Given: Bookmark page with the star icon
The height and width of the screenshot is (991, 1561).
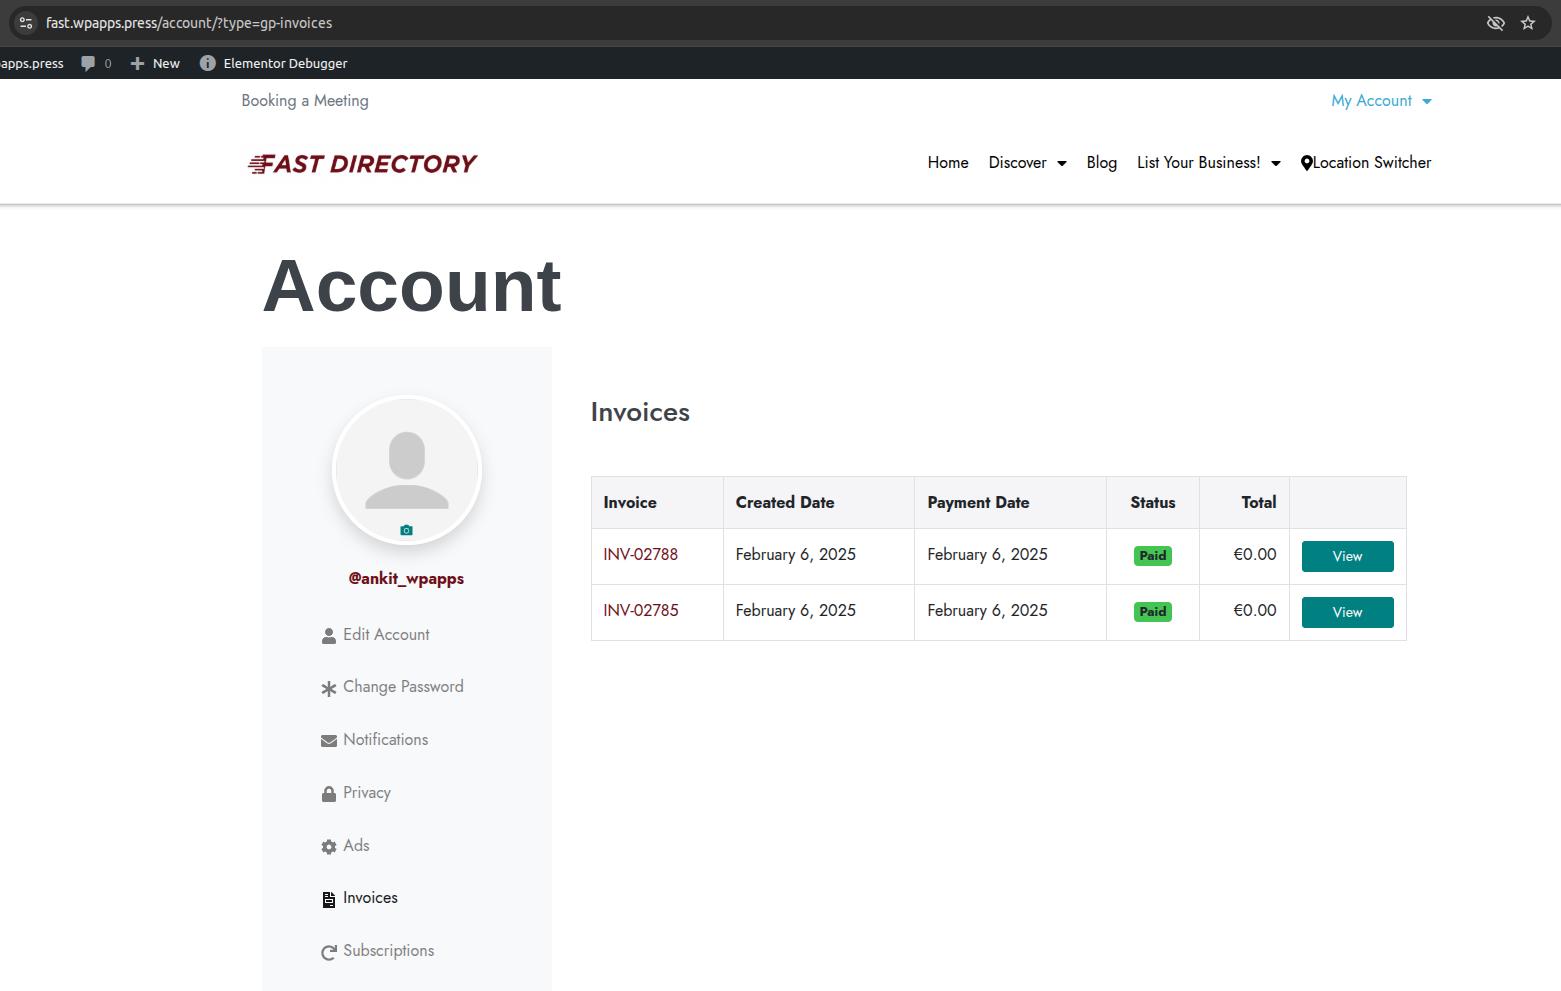Looking at the screenshot, I should (x=1527, y=23).
